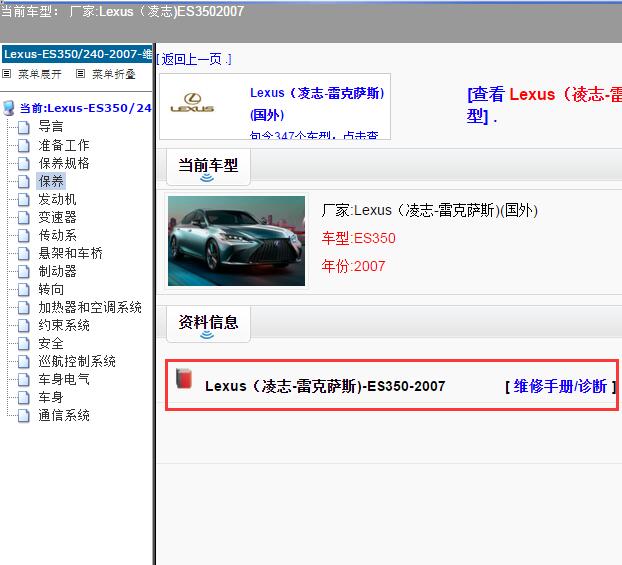Click the 返回上一页 link
The image size is (622, 565).
(193, 59)
